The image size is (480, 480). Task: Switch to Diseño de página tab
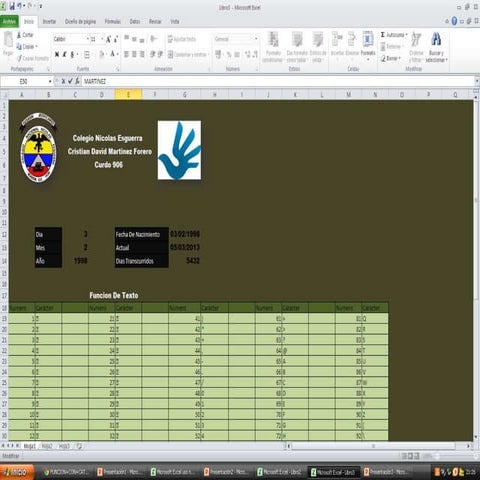pos(80,22)
